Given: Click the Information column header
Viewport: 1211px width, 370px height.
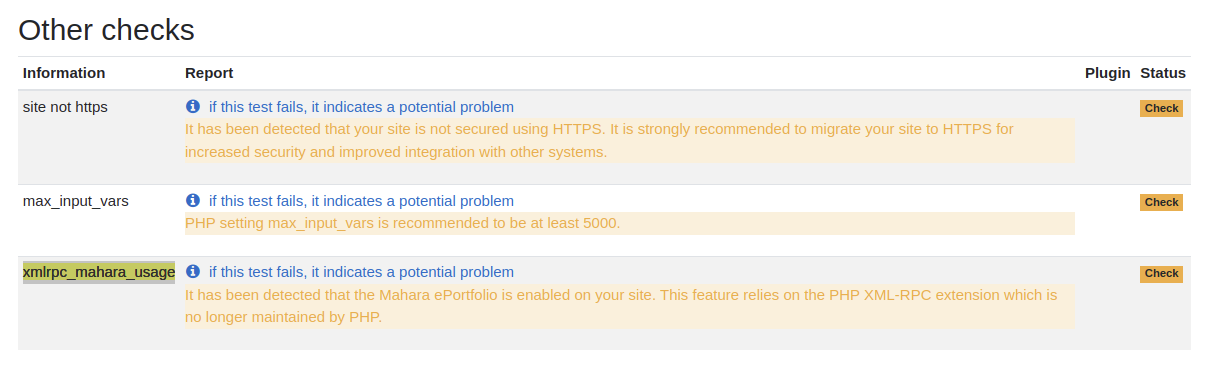Looking at the screenshot, I should click(64, 73).
